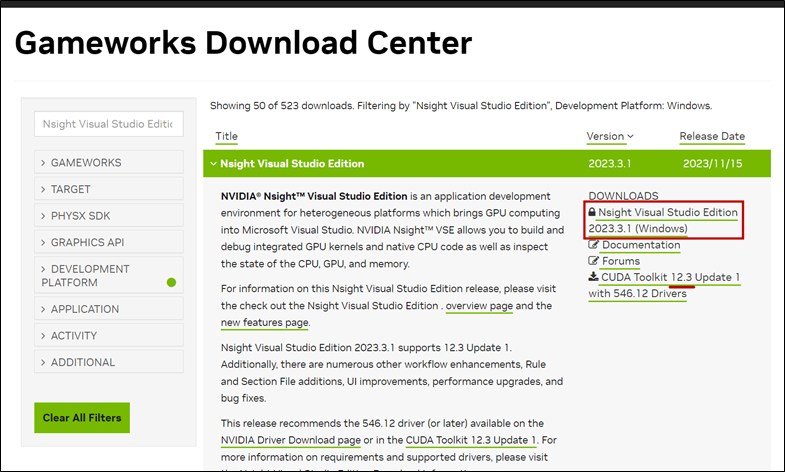Expand the APPLICATION filter section
The width and height of the screenshot is (785, 472).
(109, 309)
